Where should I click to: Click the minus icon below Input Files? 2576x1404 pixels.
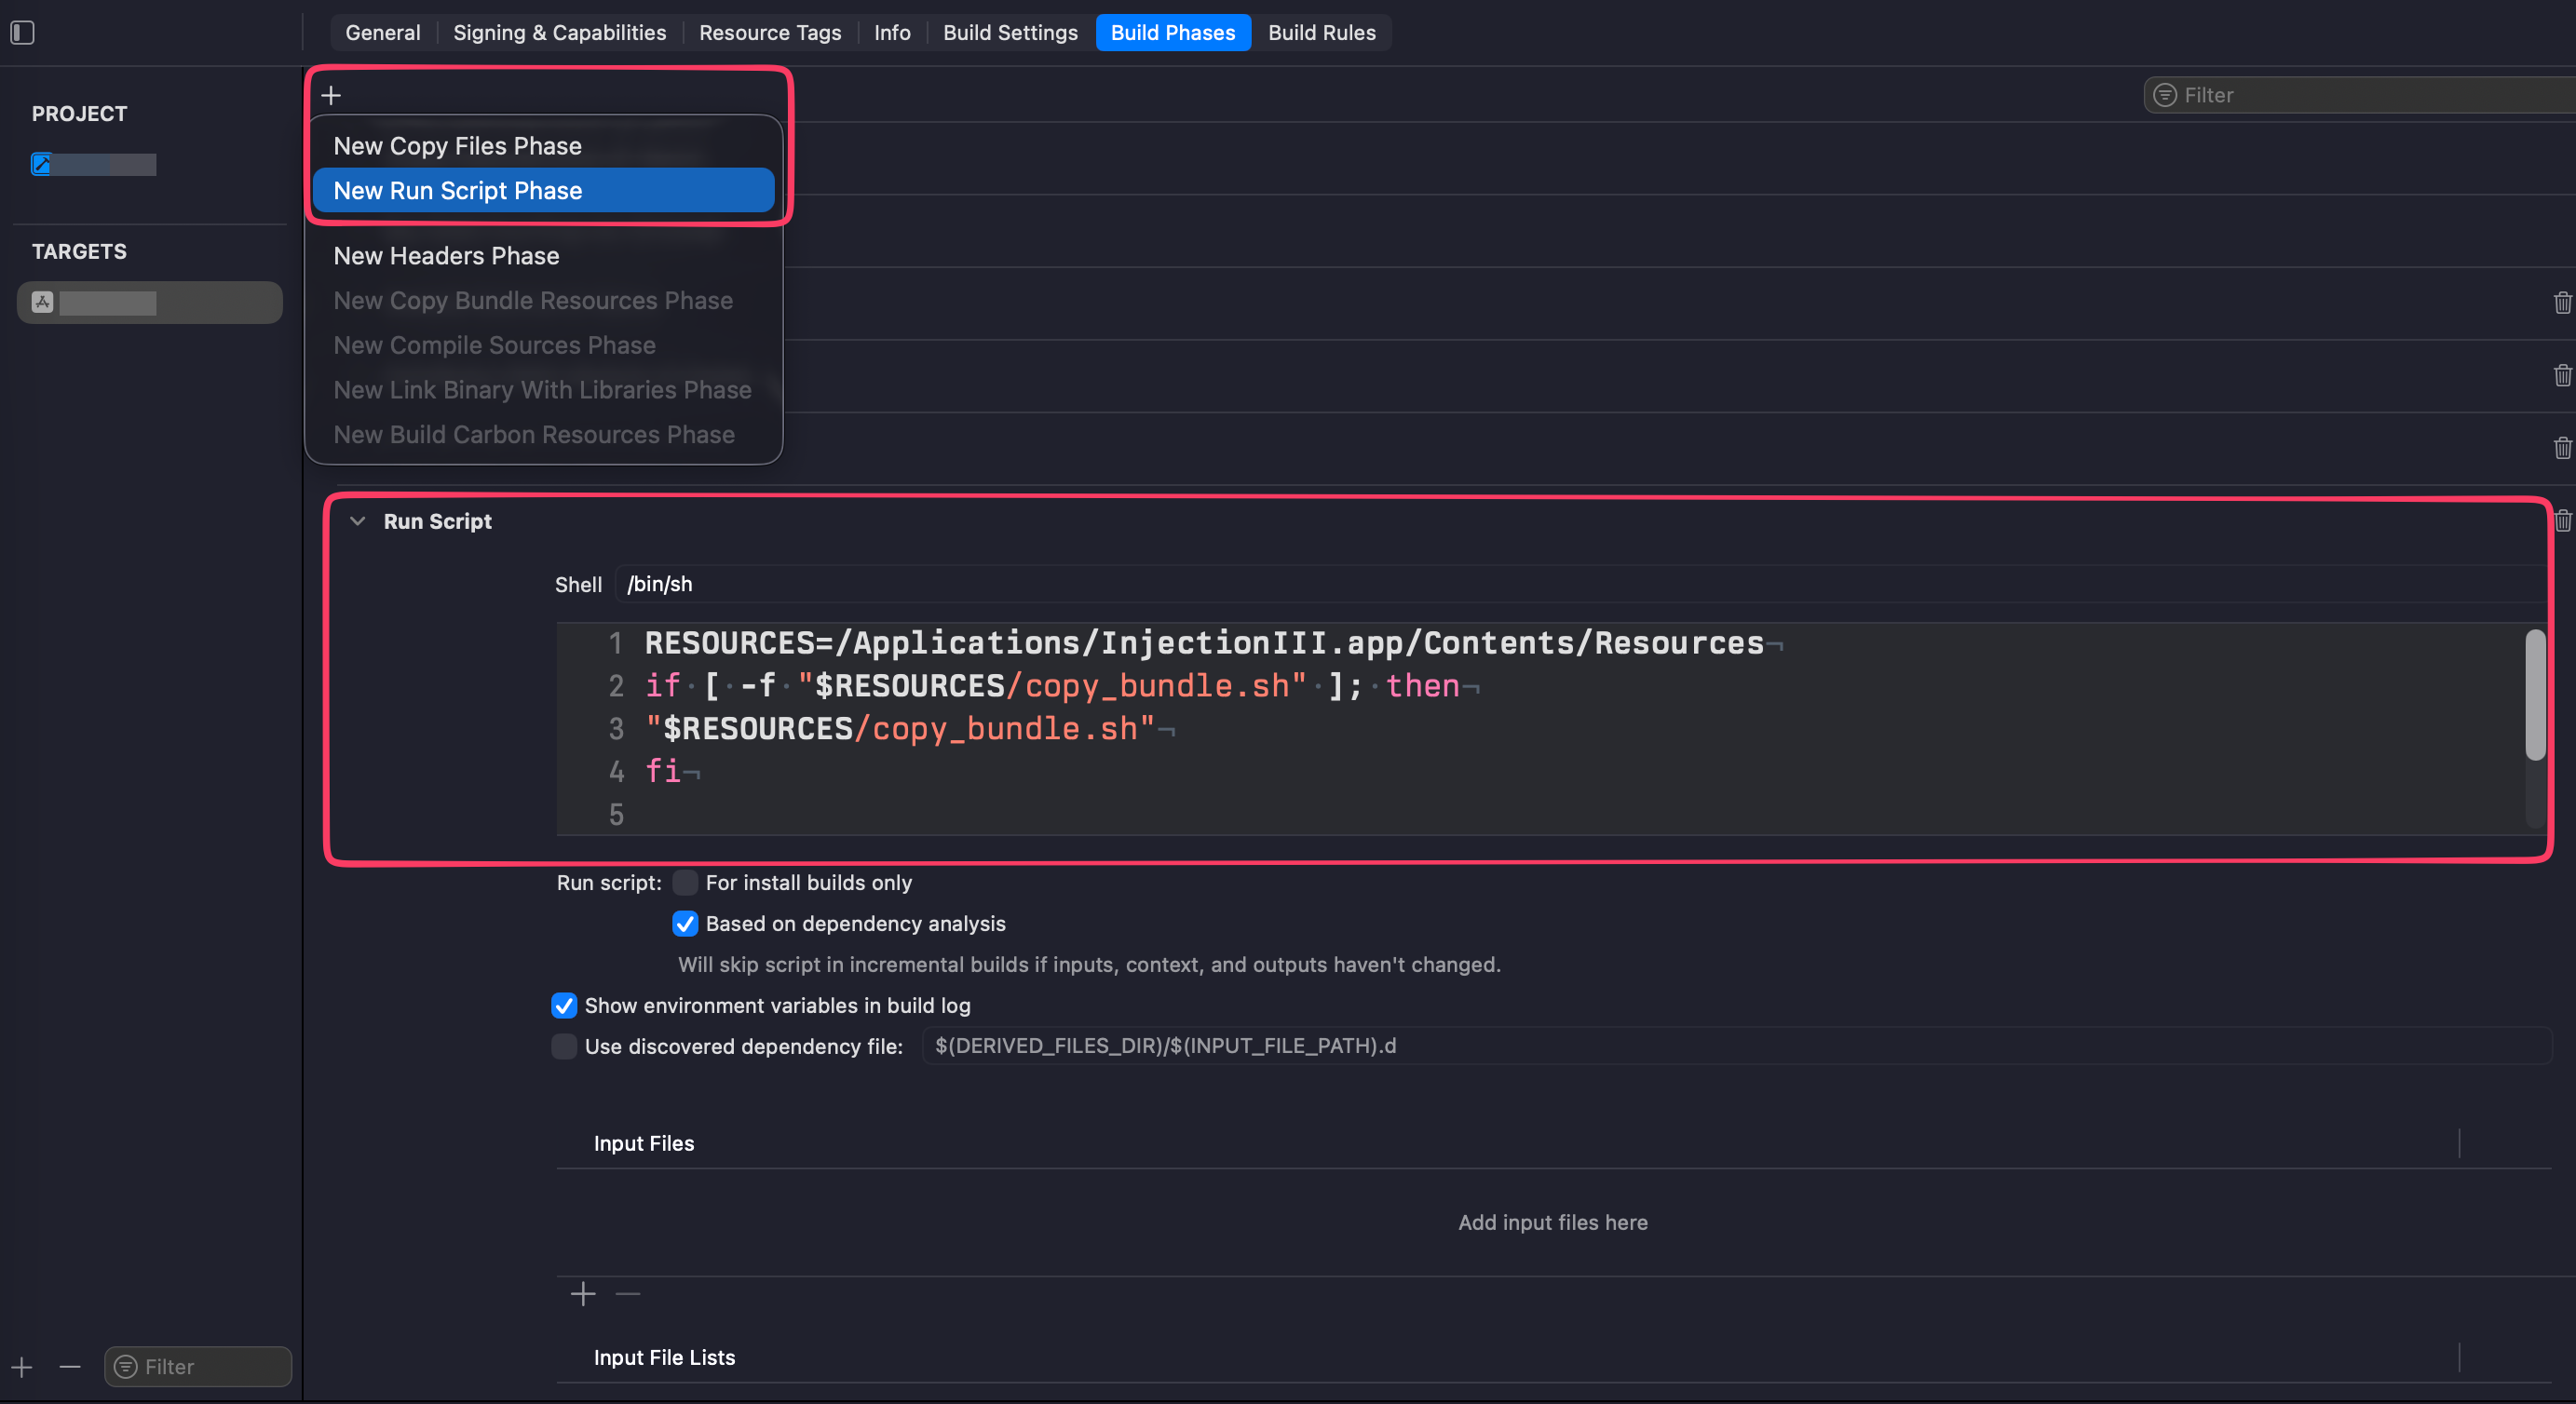pyautogui.click(x=628, y=1294)
